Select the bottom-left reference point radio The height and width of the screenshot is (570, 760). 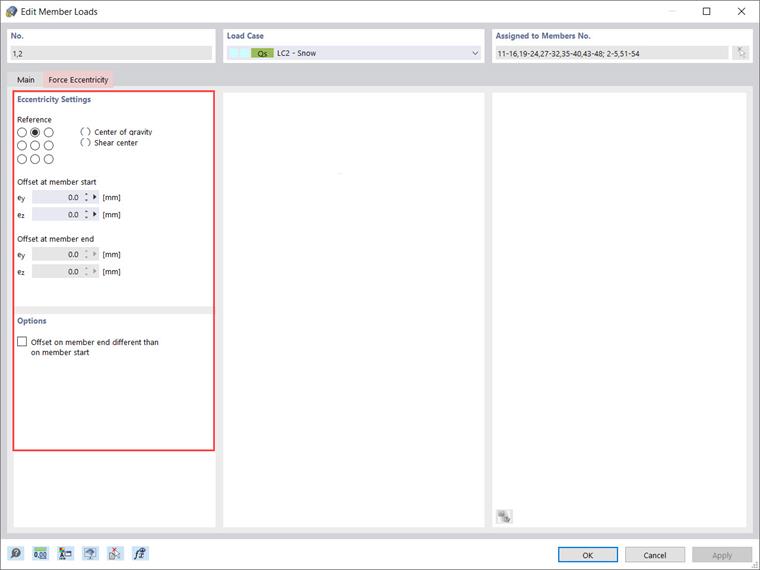tap(22, 159)
